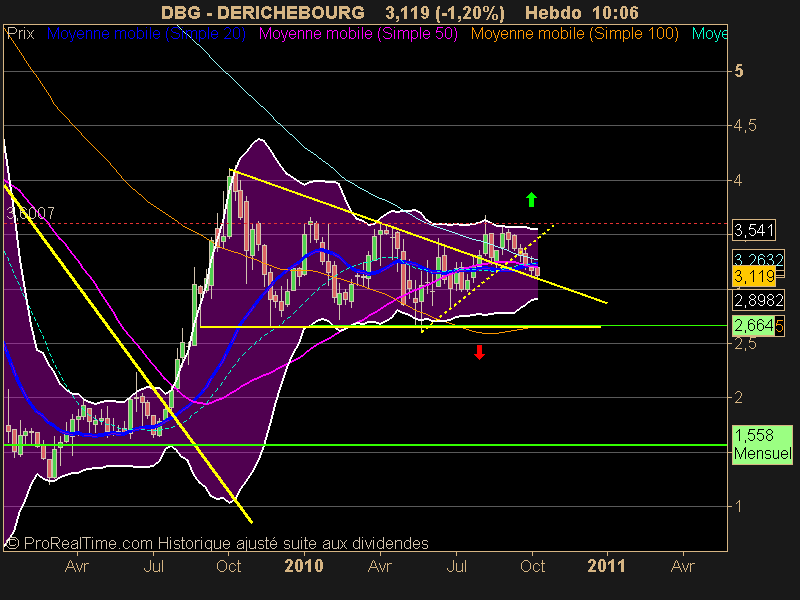800x600 pixels.
Task: Click the price axis value 2,5
Action: tap(744, 343)
